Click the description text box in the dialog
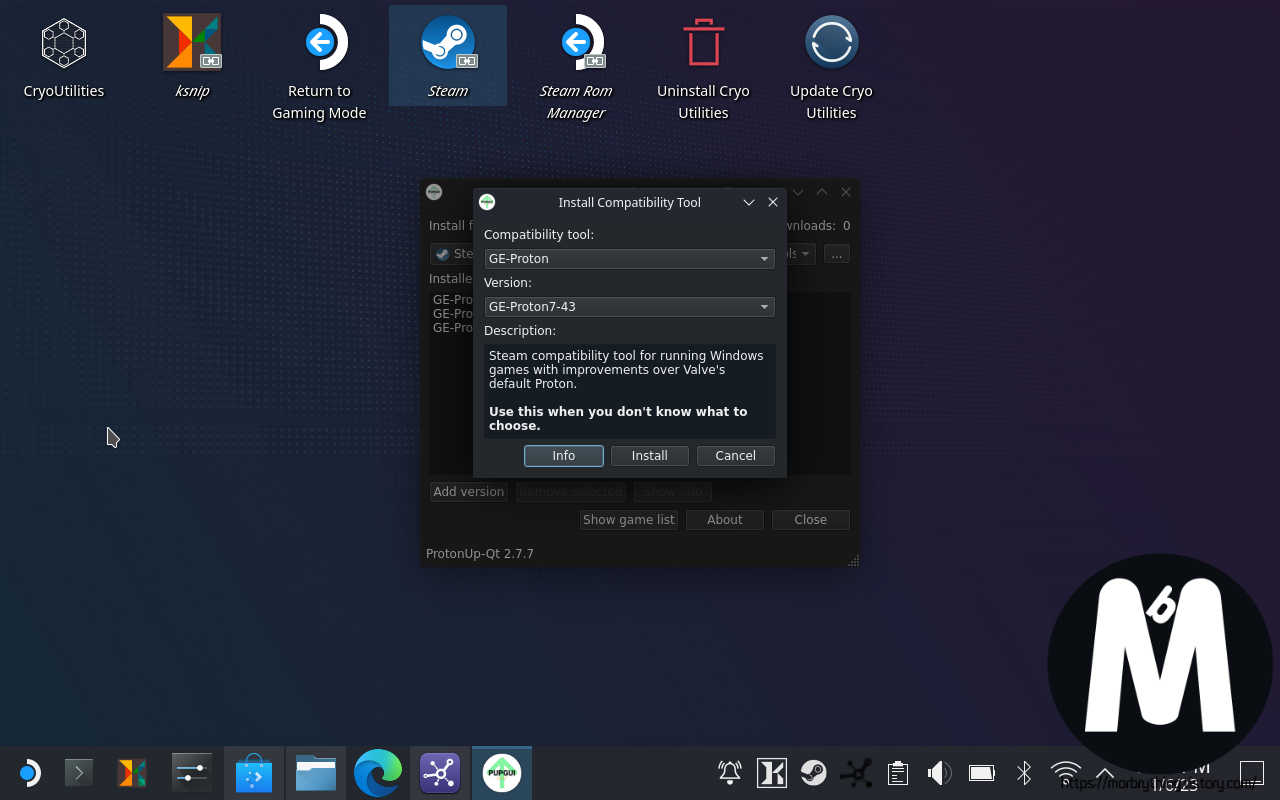This screenshot has height=800, width=1280. pos(630,391)
